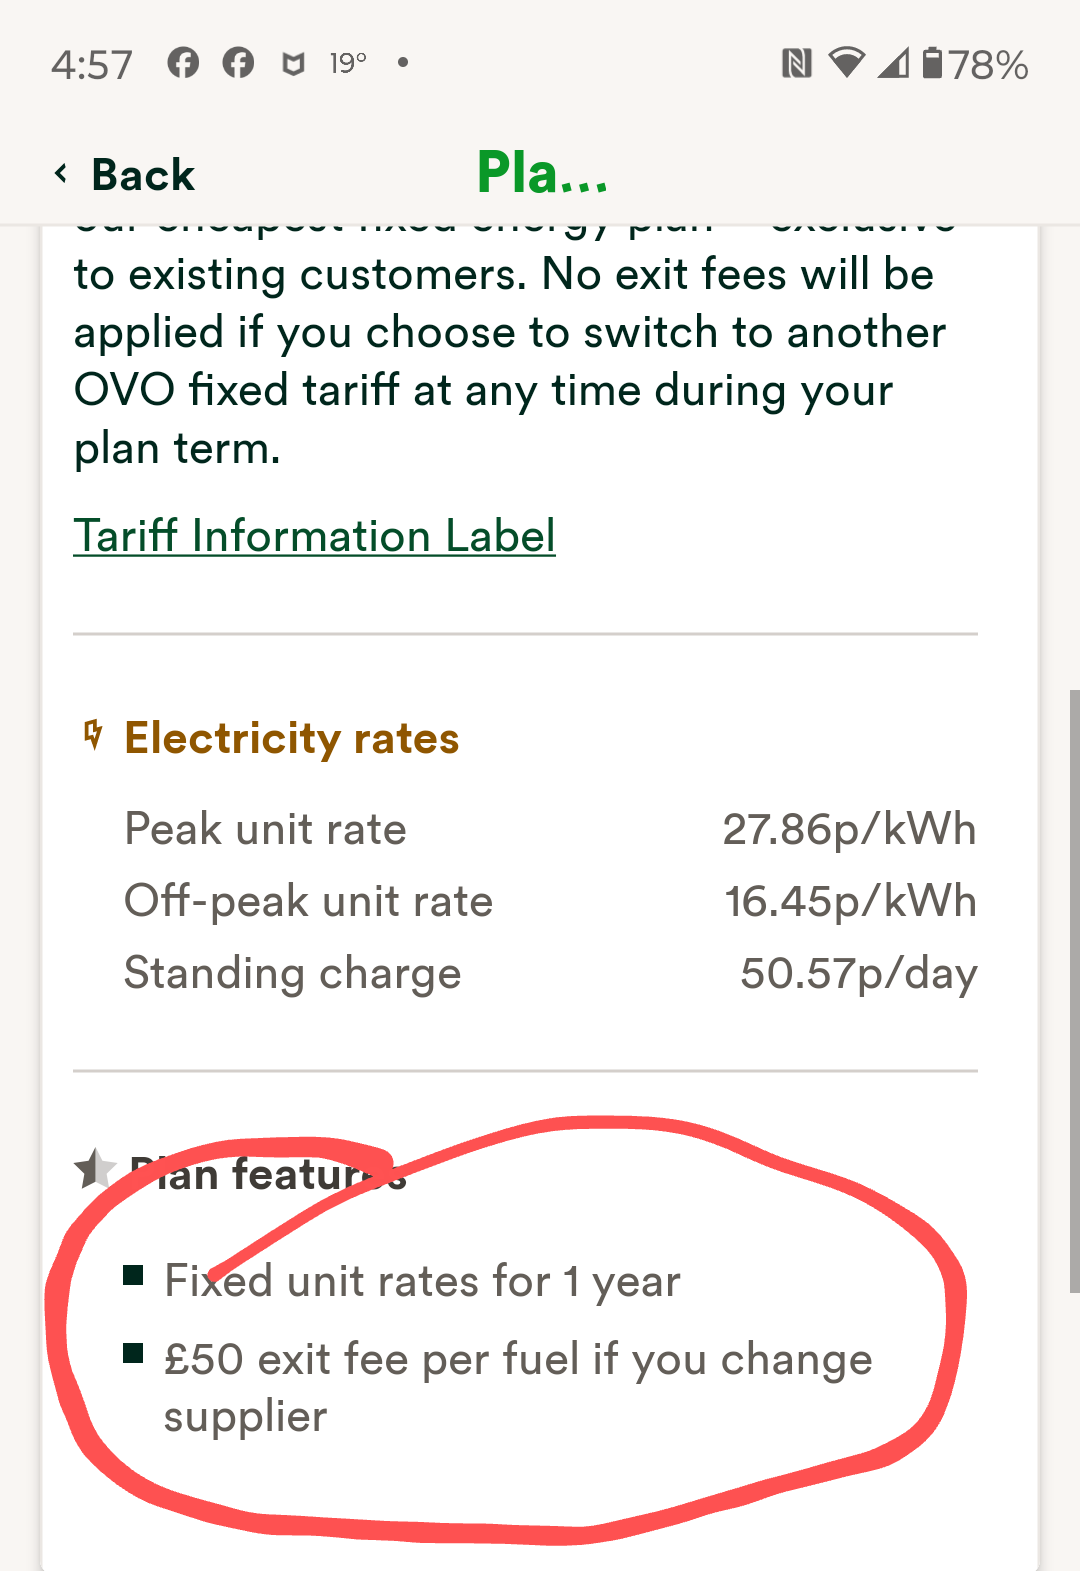The image size is (1080, 1571).
Task: Tap the truncated Pla... page title
Action: [x=543, y=172]
